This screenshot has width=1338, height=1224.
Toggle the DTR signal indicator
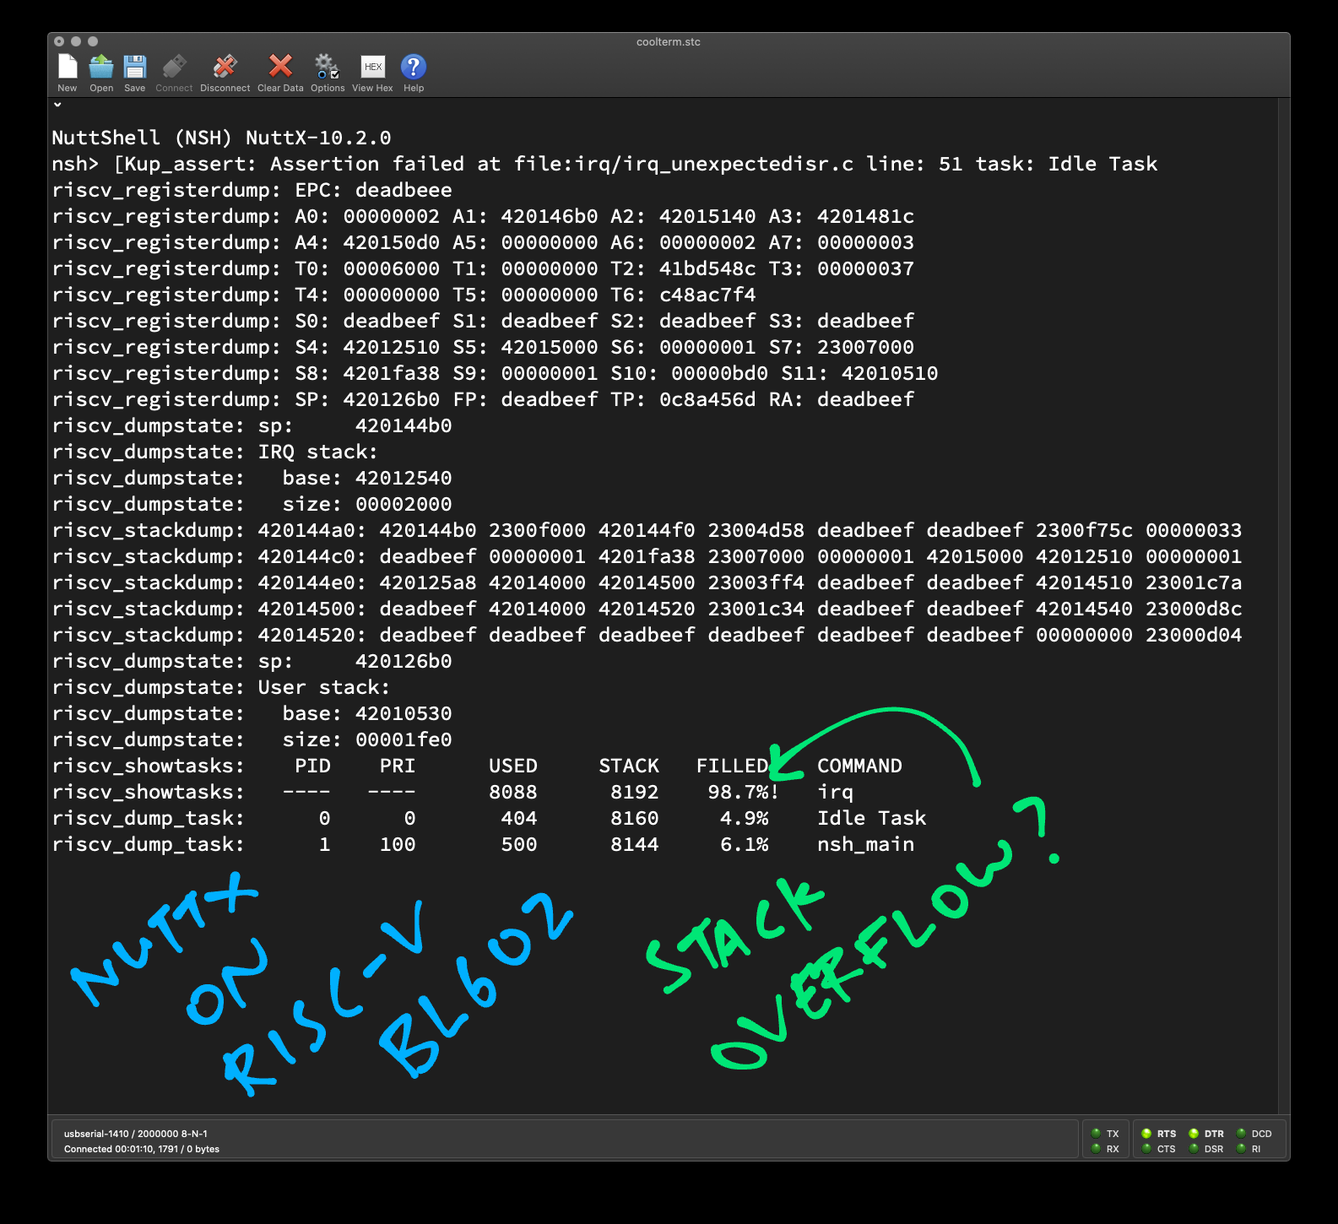pyautogui.click(x=1193, y=1133)
